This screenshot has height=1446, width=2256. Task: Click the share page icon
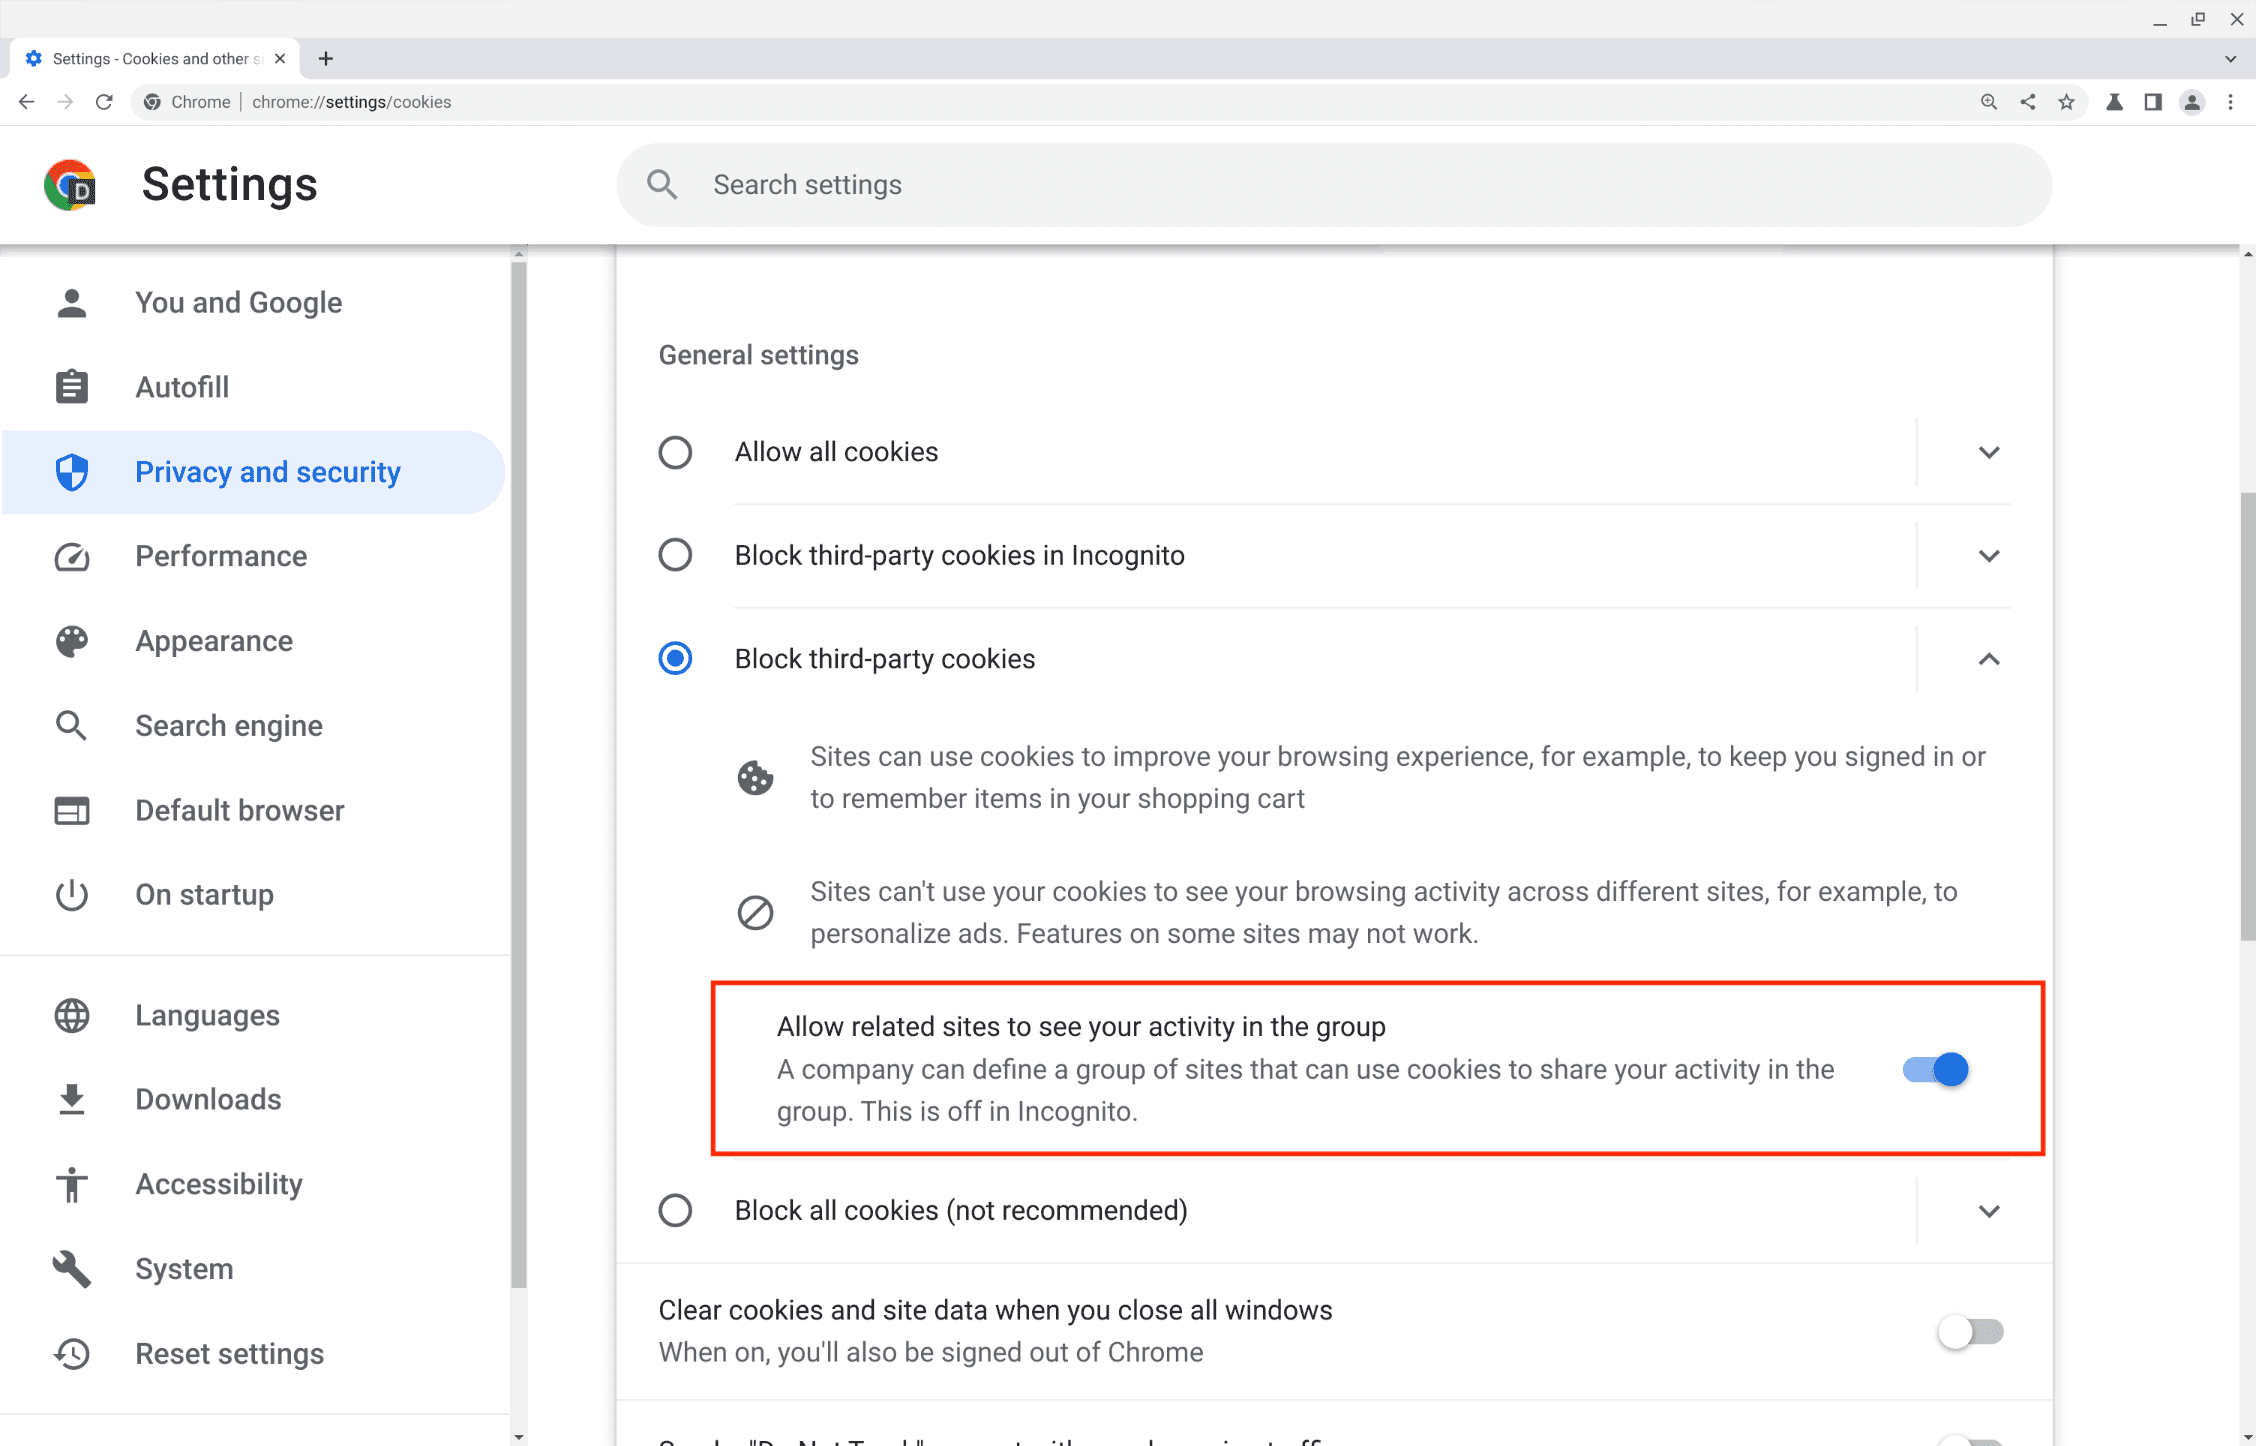pos(2028,102)
